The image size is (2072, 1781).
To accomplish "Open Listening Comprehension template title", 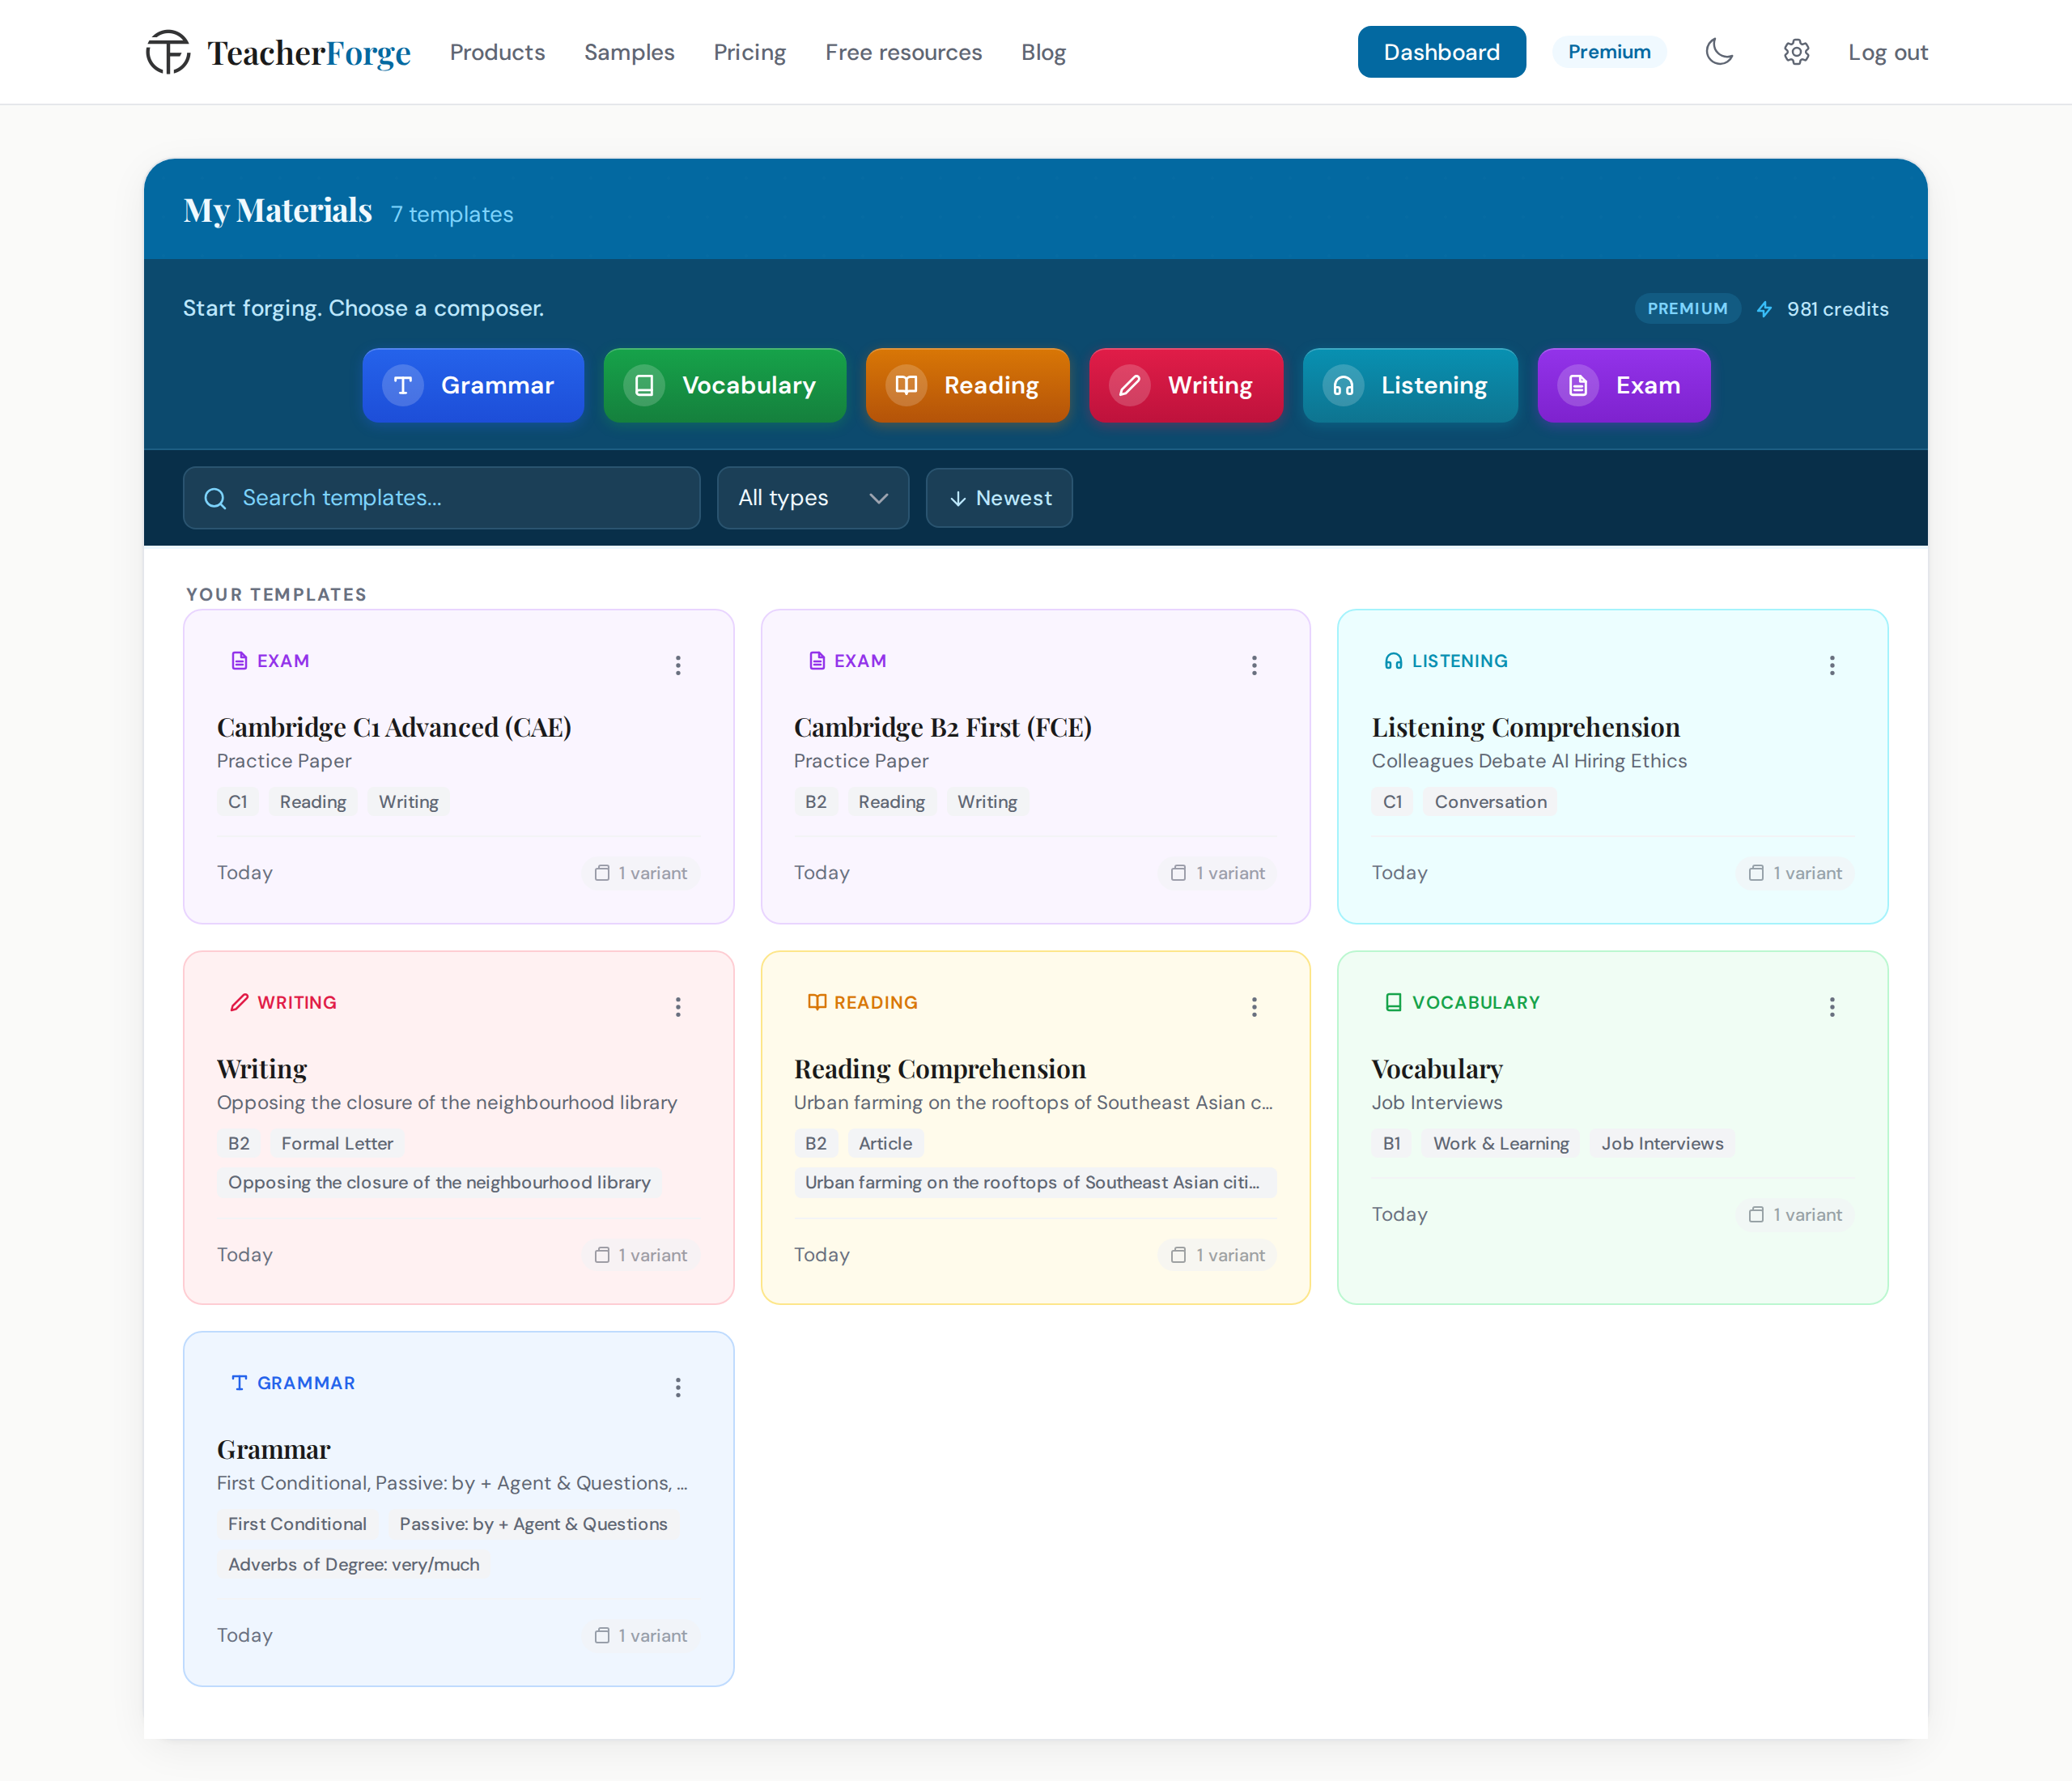I will click(x=1525, y=727).
